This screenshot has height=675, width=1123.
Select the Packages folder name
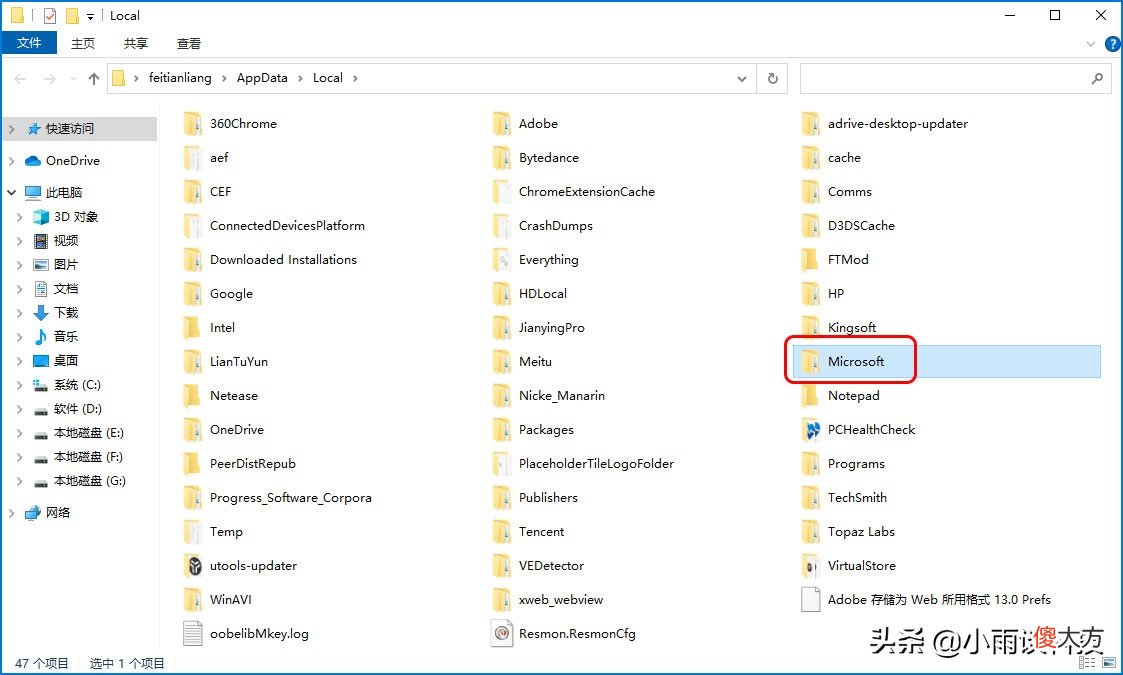(546, 429)
